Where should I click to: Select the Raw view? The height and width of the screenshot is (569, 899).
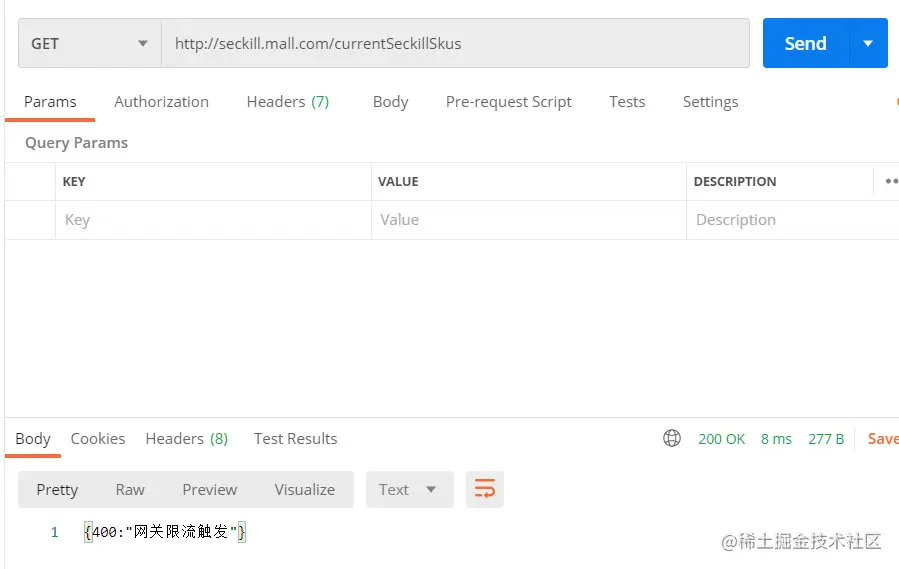coord(130,490)
